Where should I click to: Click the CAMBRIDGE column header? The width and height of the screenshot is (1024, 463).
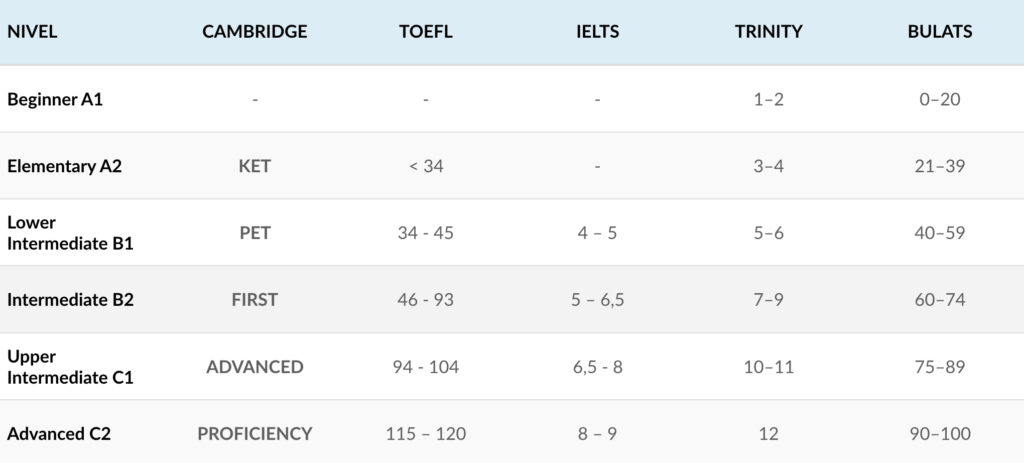coord(255,32)
